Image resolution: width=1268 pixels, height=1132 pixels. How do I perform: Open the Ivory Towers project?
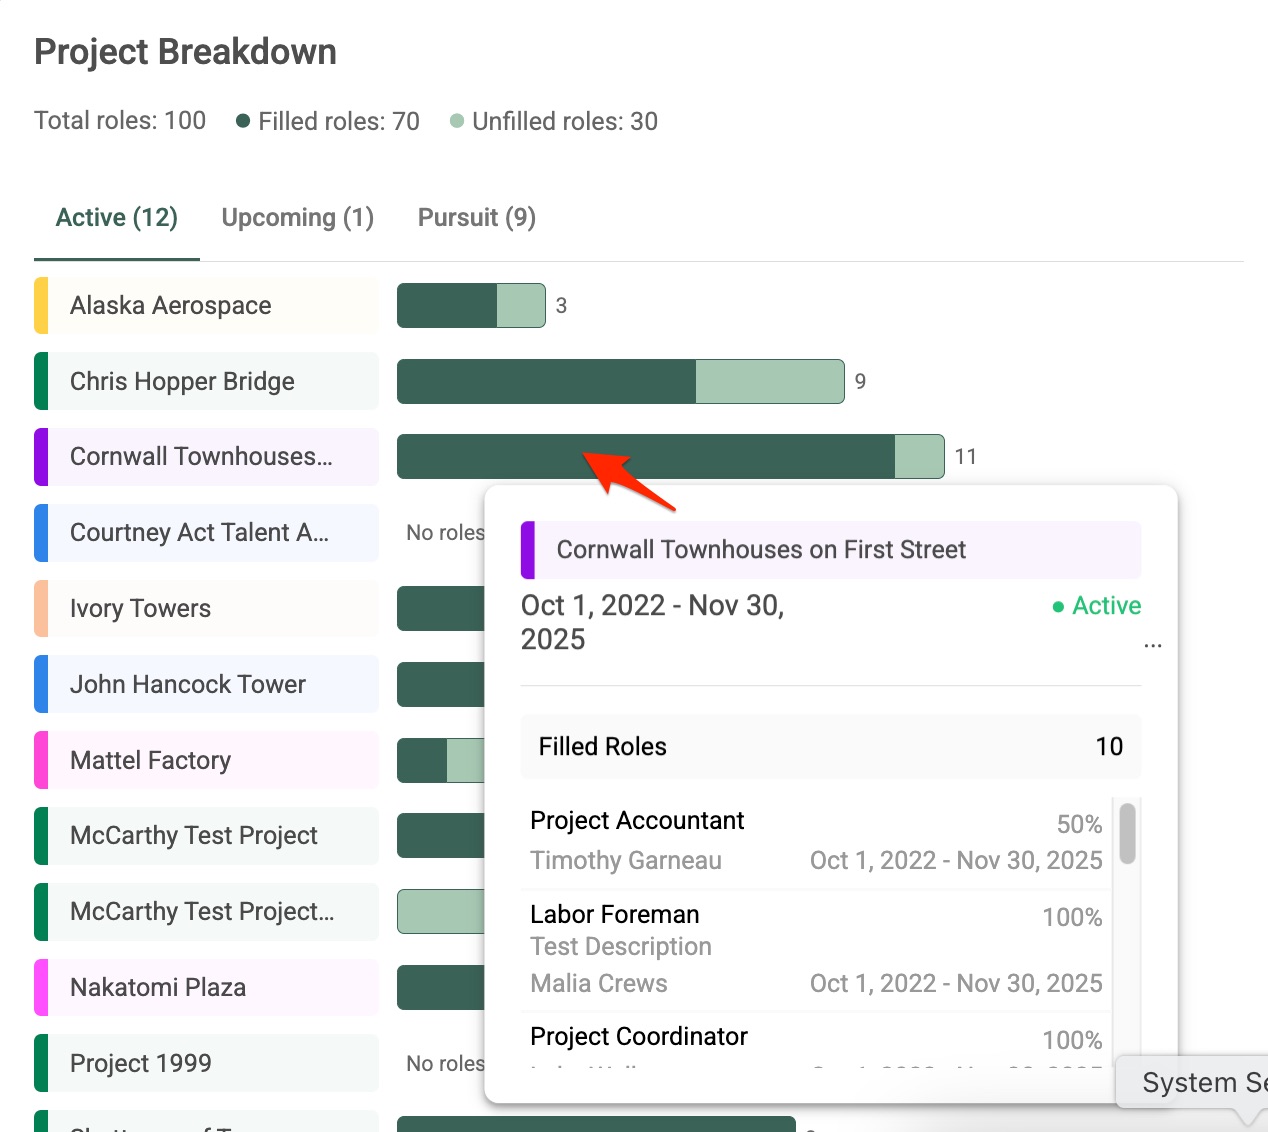coord(140,609)
